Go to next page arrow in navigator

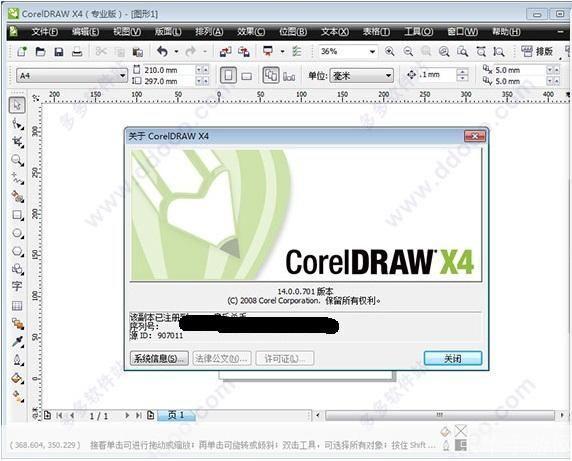(127, 415)
